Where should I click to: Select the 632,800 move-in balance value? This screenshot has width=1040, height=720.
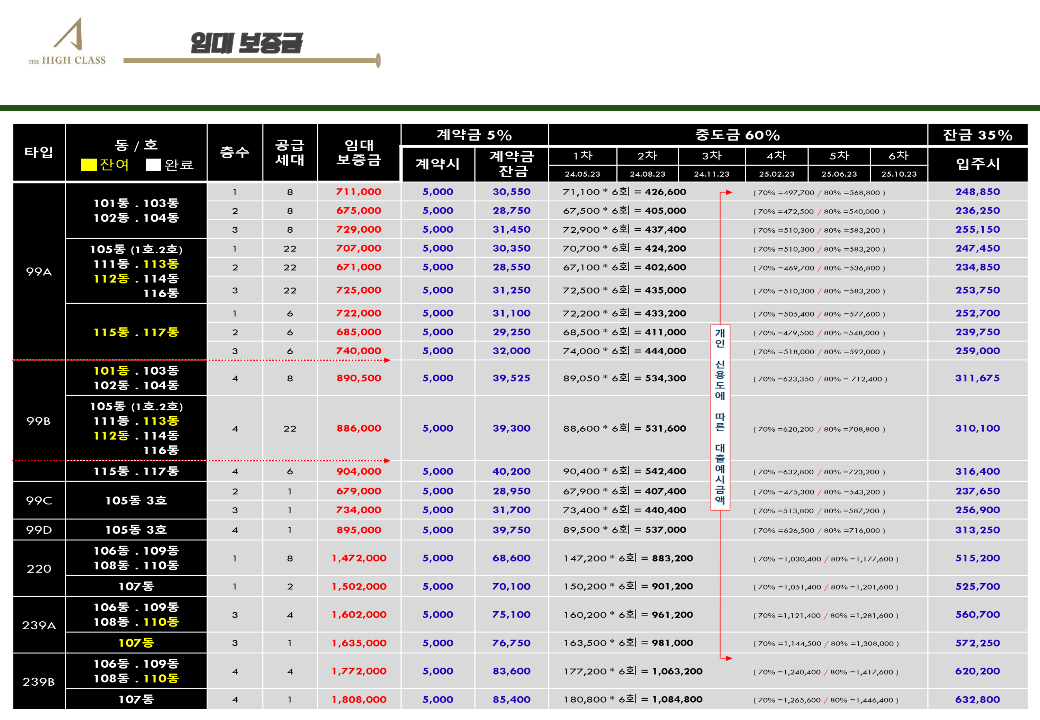pyautogui.click(x=977, y=700)
